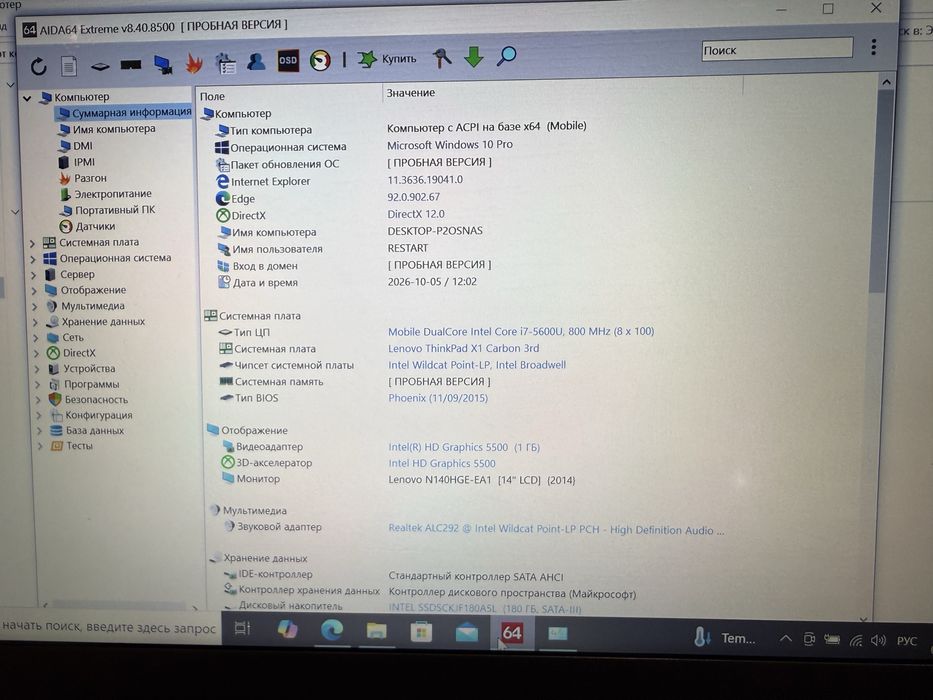933x700 pixels.
Task: Show hidden tray icons chevron
Action: click(x=785, y=639)
